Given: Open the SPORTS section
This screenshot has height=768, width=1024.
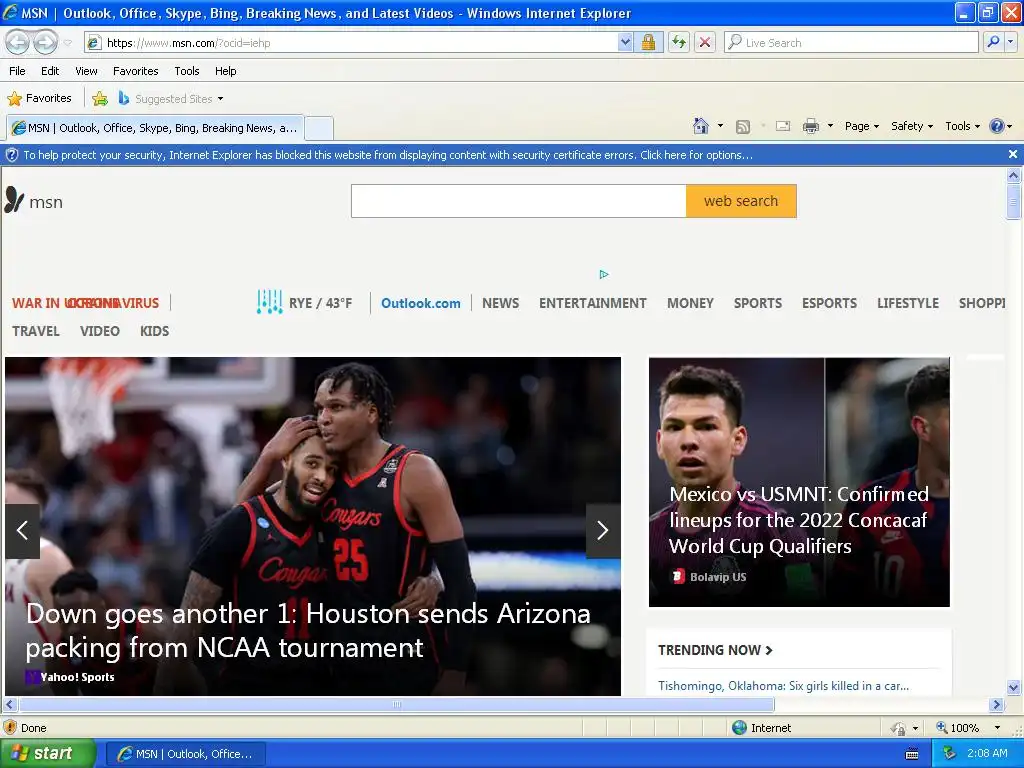Looking at the screenshot, I should [x=758, y=303].
